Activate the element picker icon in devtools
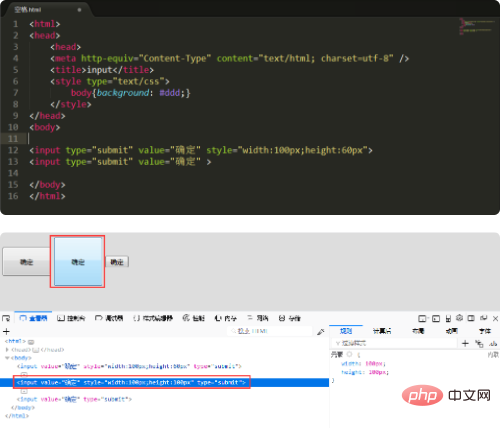The height and width of the screenshot is (428, 501). [6, 318]
